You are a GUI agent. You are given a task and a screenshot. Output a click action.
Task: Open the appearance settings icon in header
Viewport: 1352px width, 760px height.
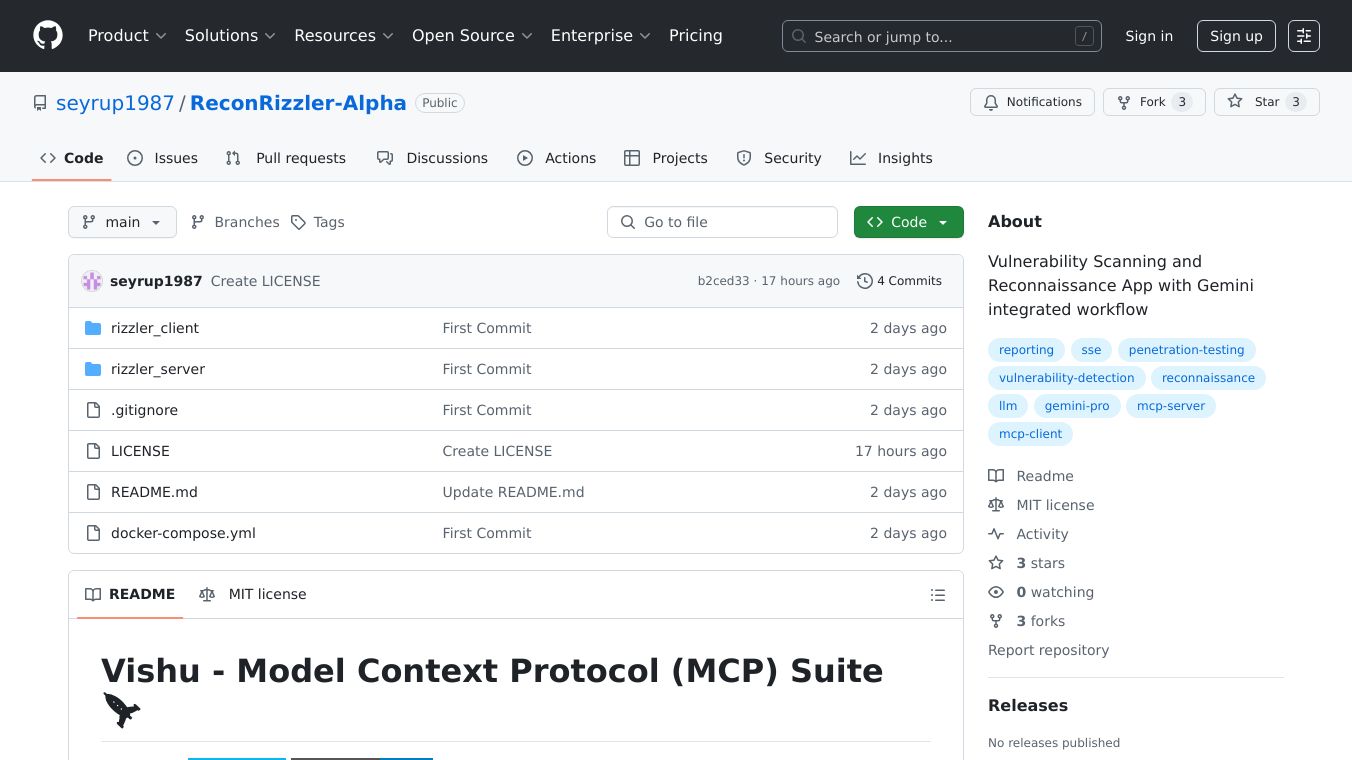click(1304, 36)
